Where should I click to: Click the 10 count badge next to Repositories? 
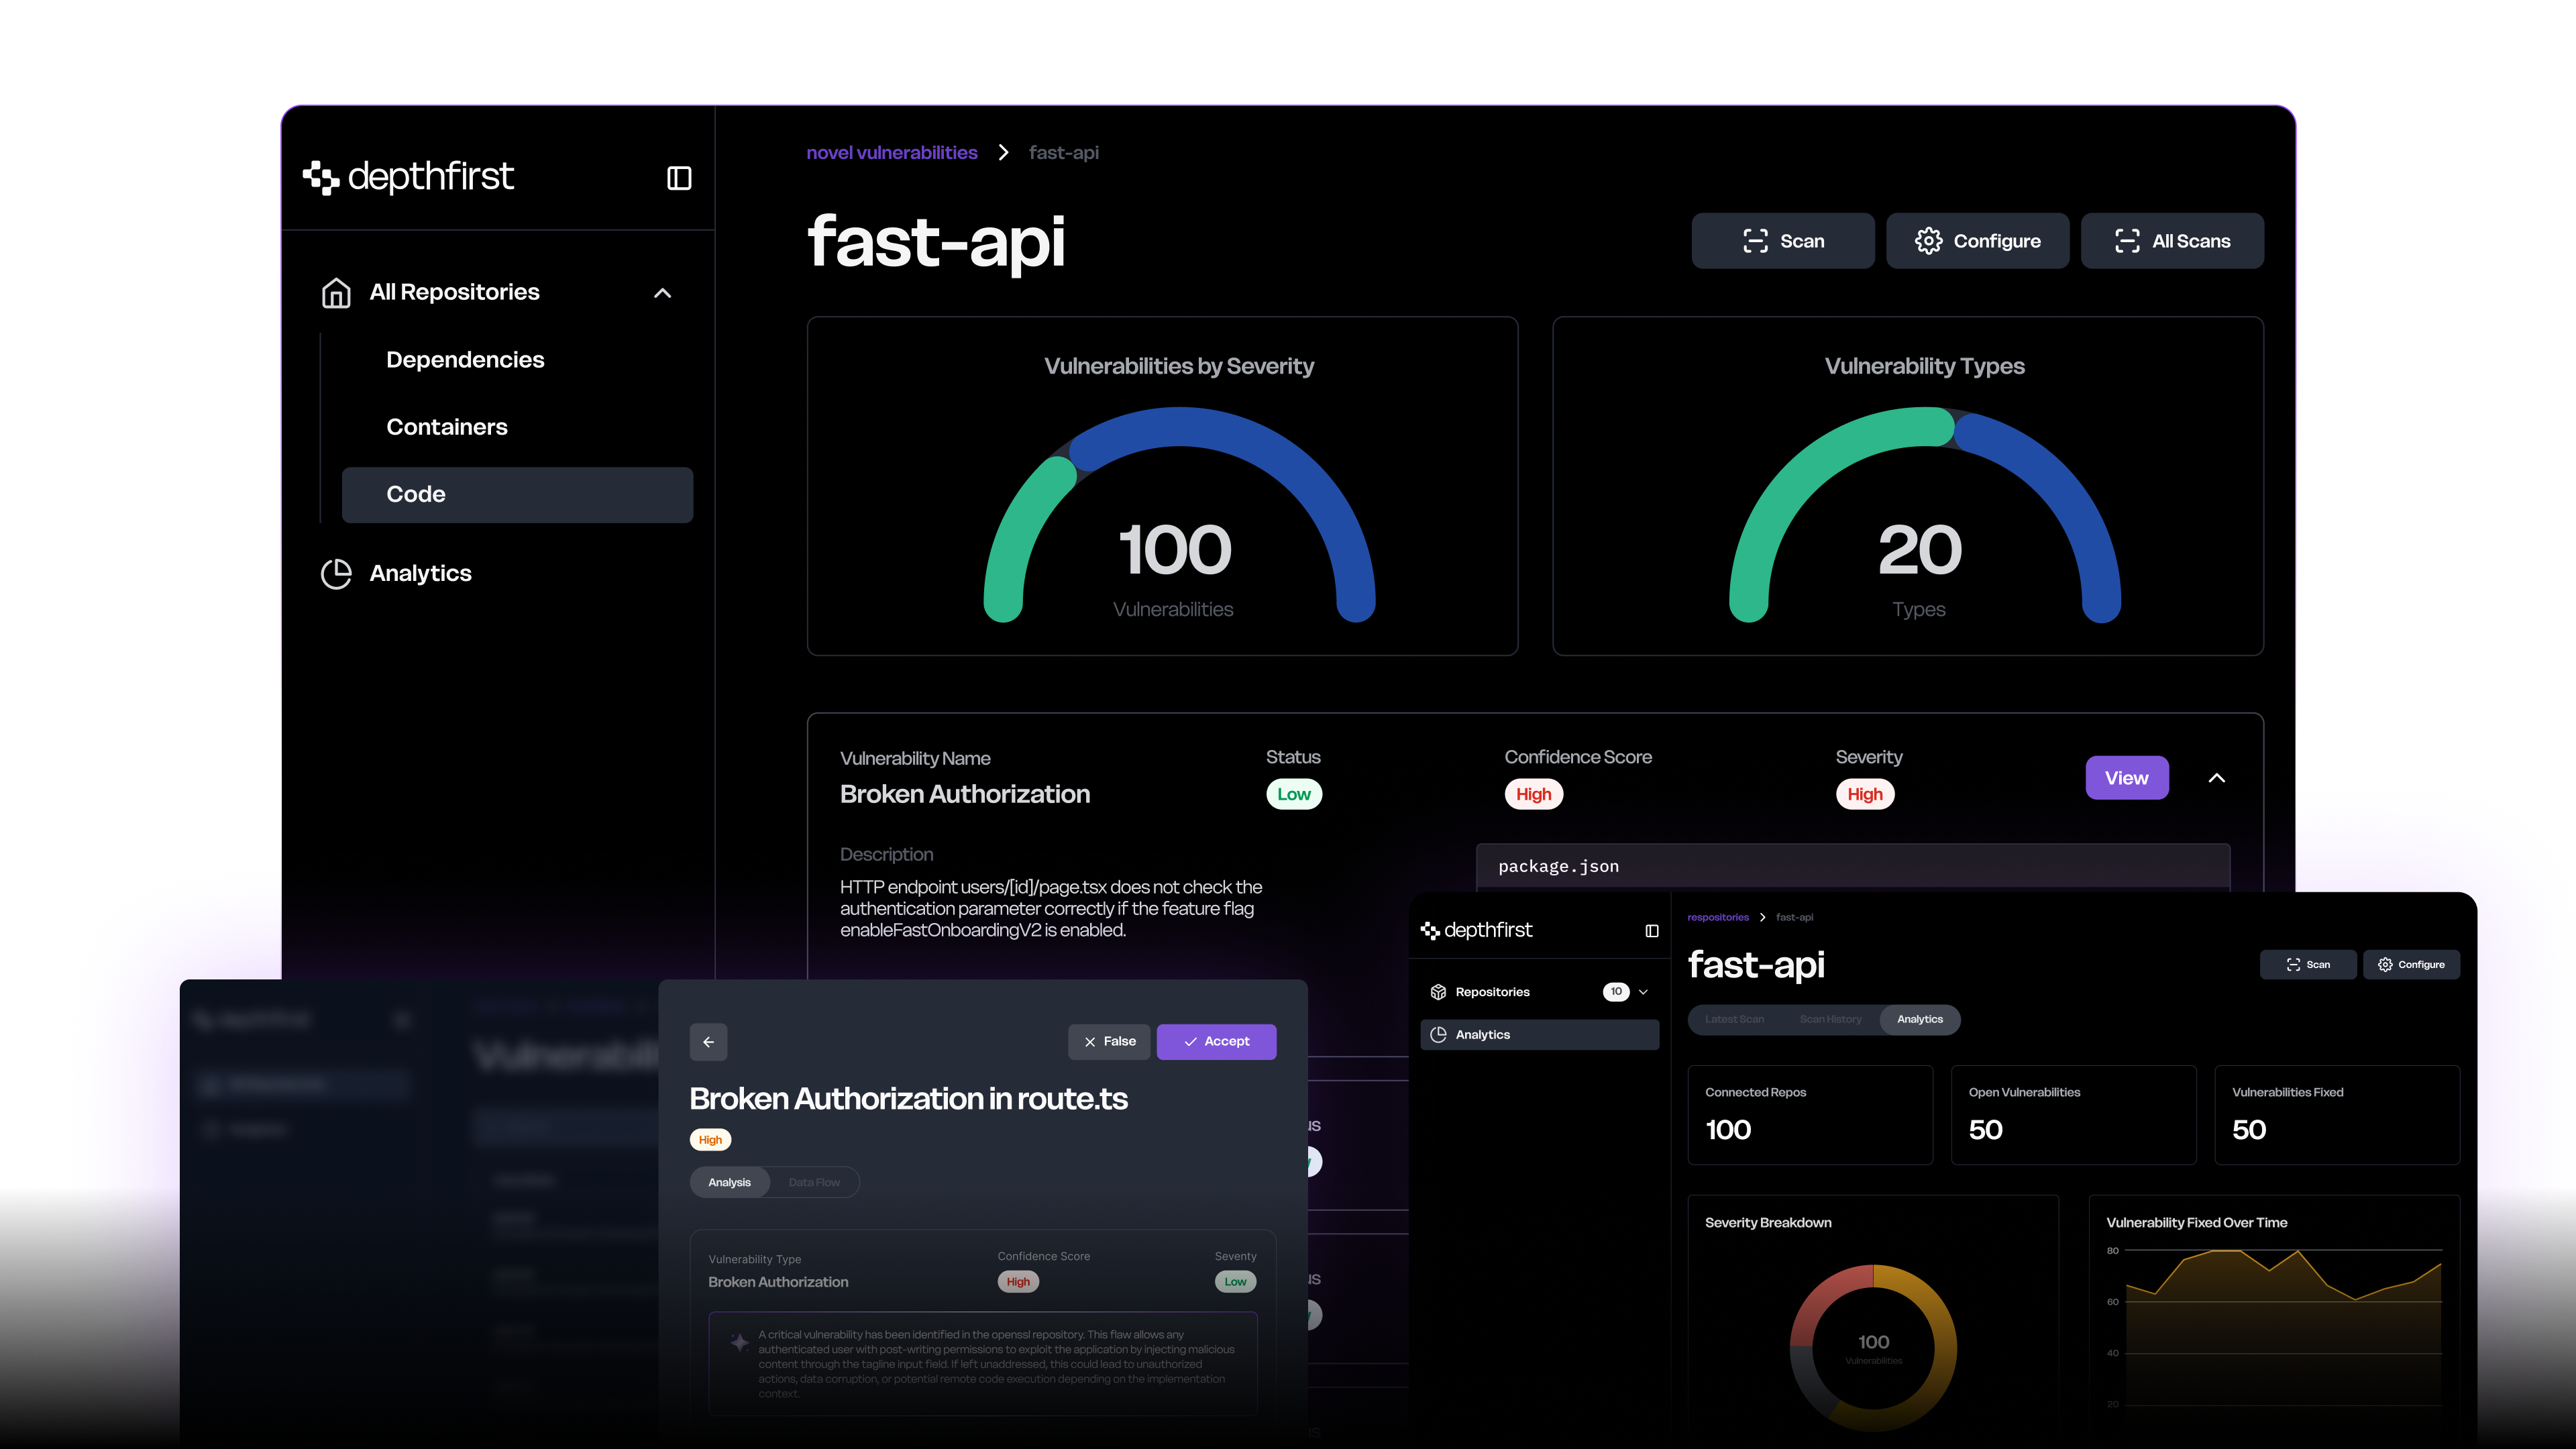click(x=1616, y=992)
